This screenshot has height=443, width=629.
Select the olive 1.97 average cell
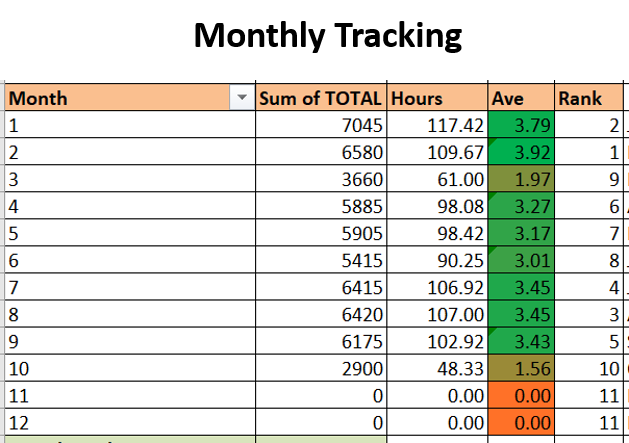tap(520, 180)
